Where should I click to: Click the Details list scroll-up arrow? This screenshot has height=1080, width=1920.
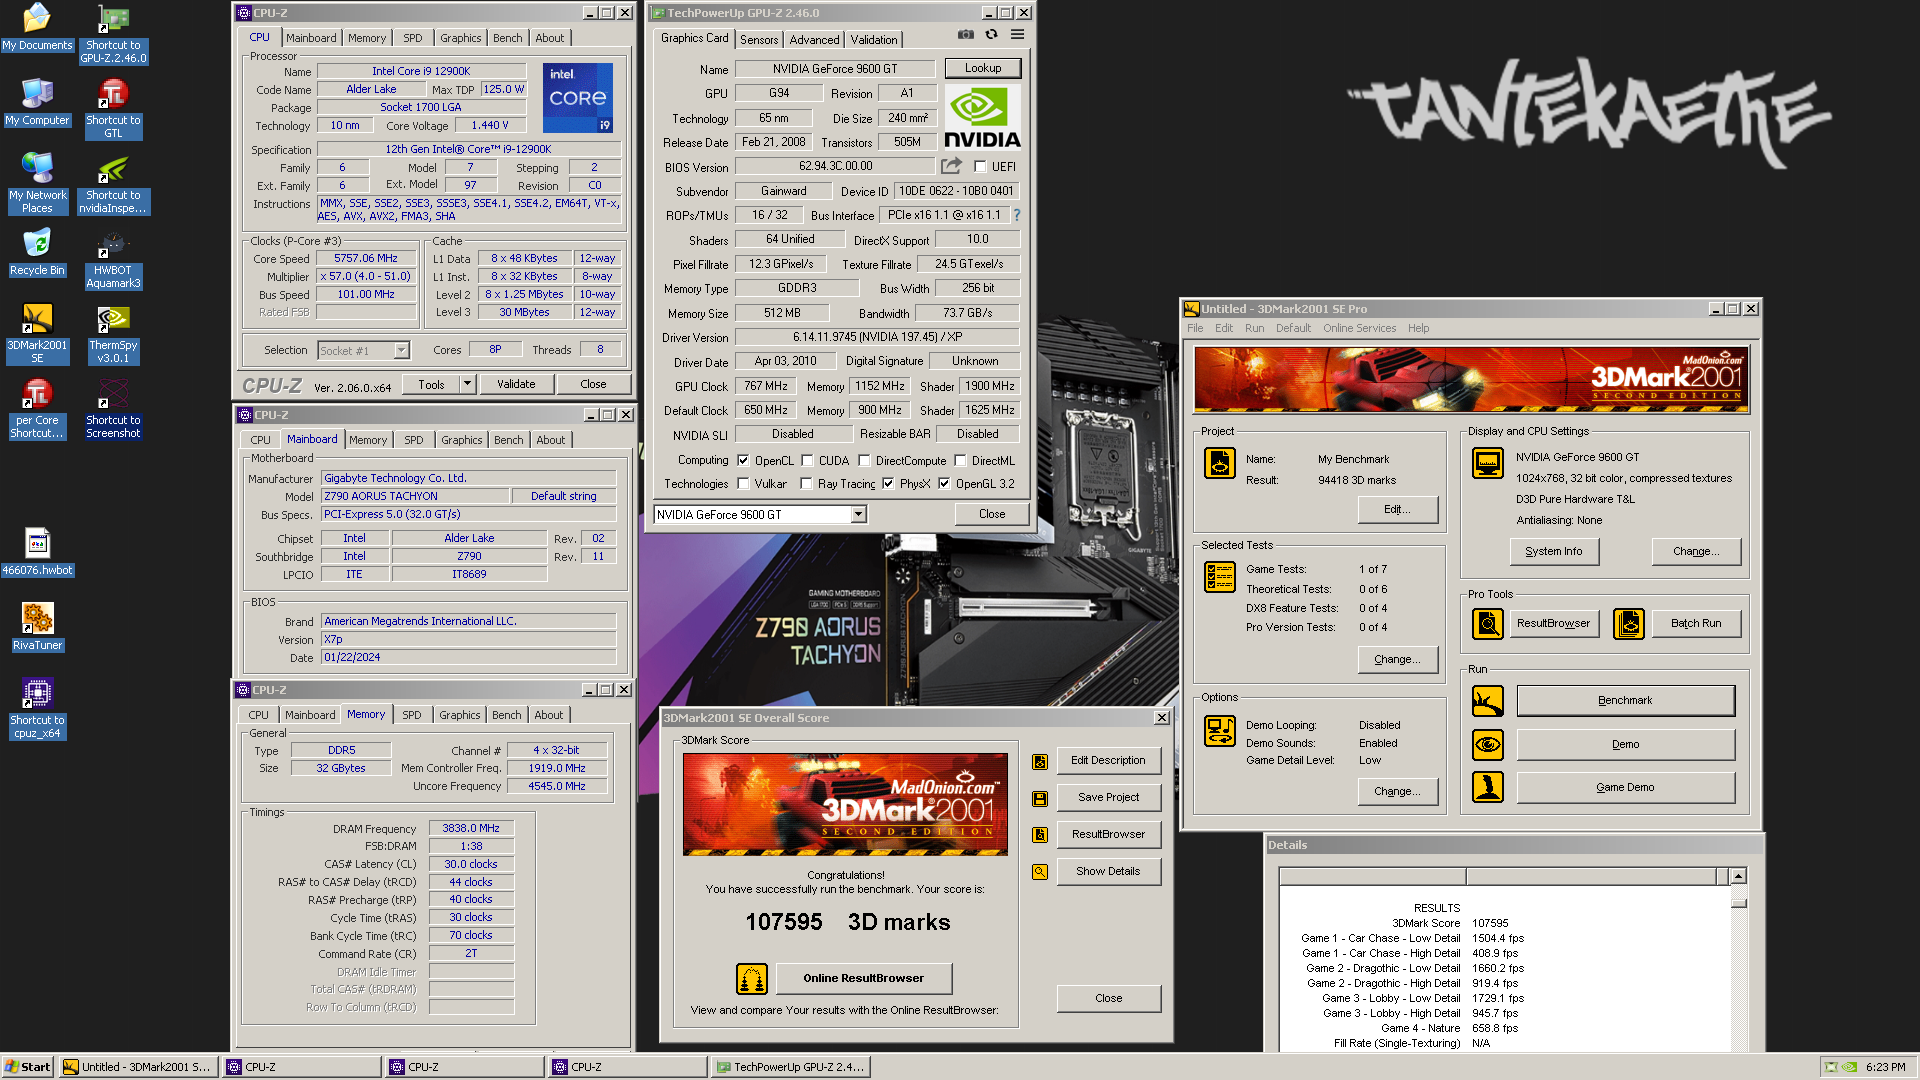(x=1738, y=876)
